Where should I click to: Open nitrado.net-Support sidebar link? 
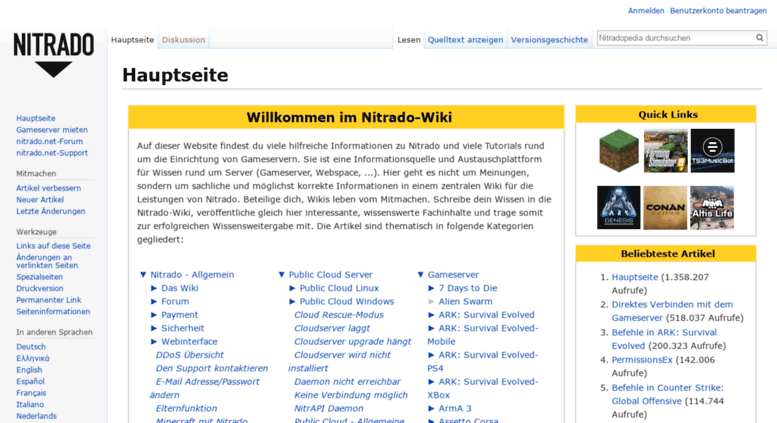click(x=52, y=153)
